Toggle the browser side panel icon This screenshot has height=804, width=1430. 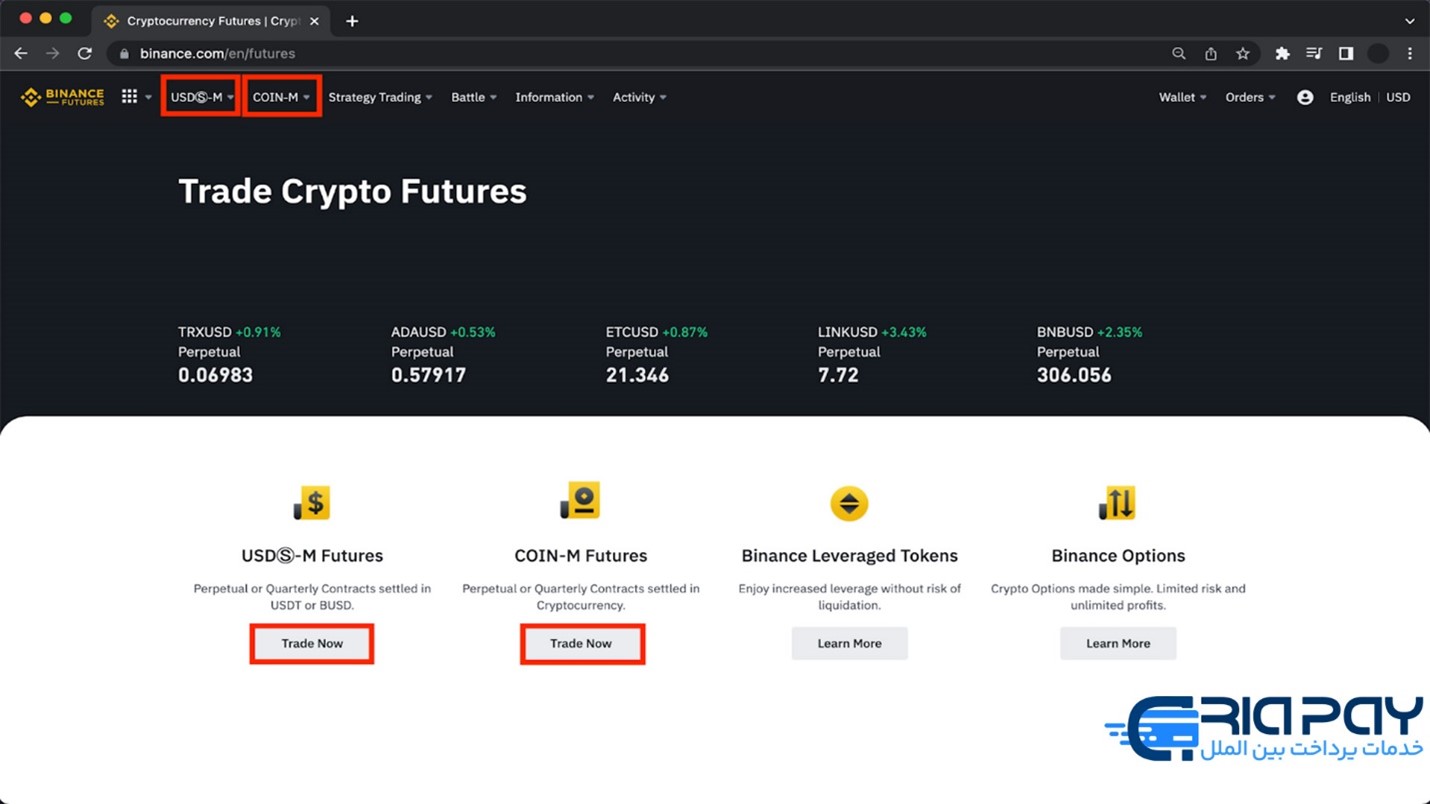coord(1346,54)
